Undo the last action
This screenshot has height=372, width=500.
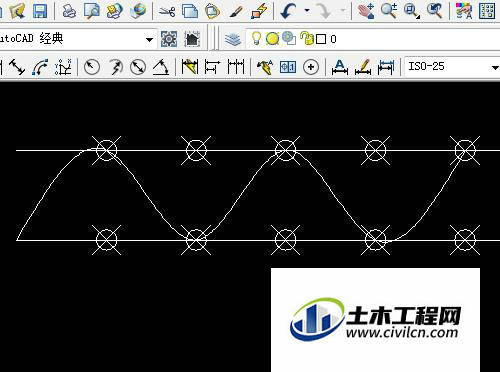289,11
